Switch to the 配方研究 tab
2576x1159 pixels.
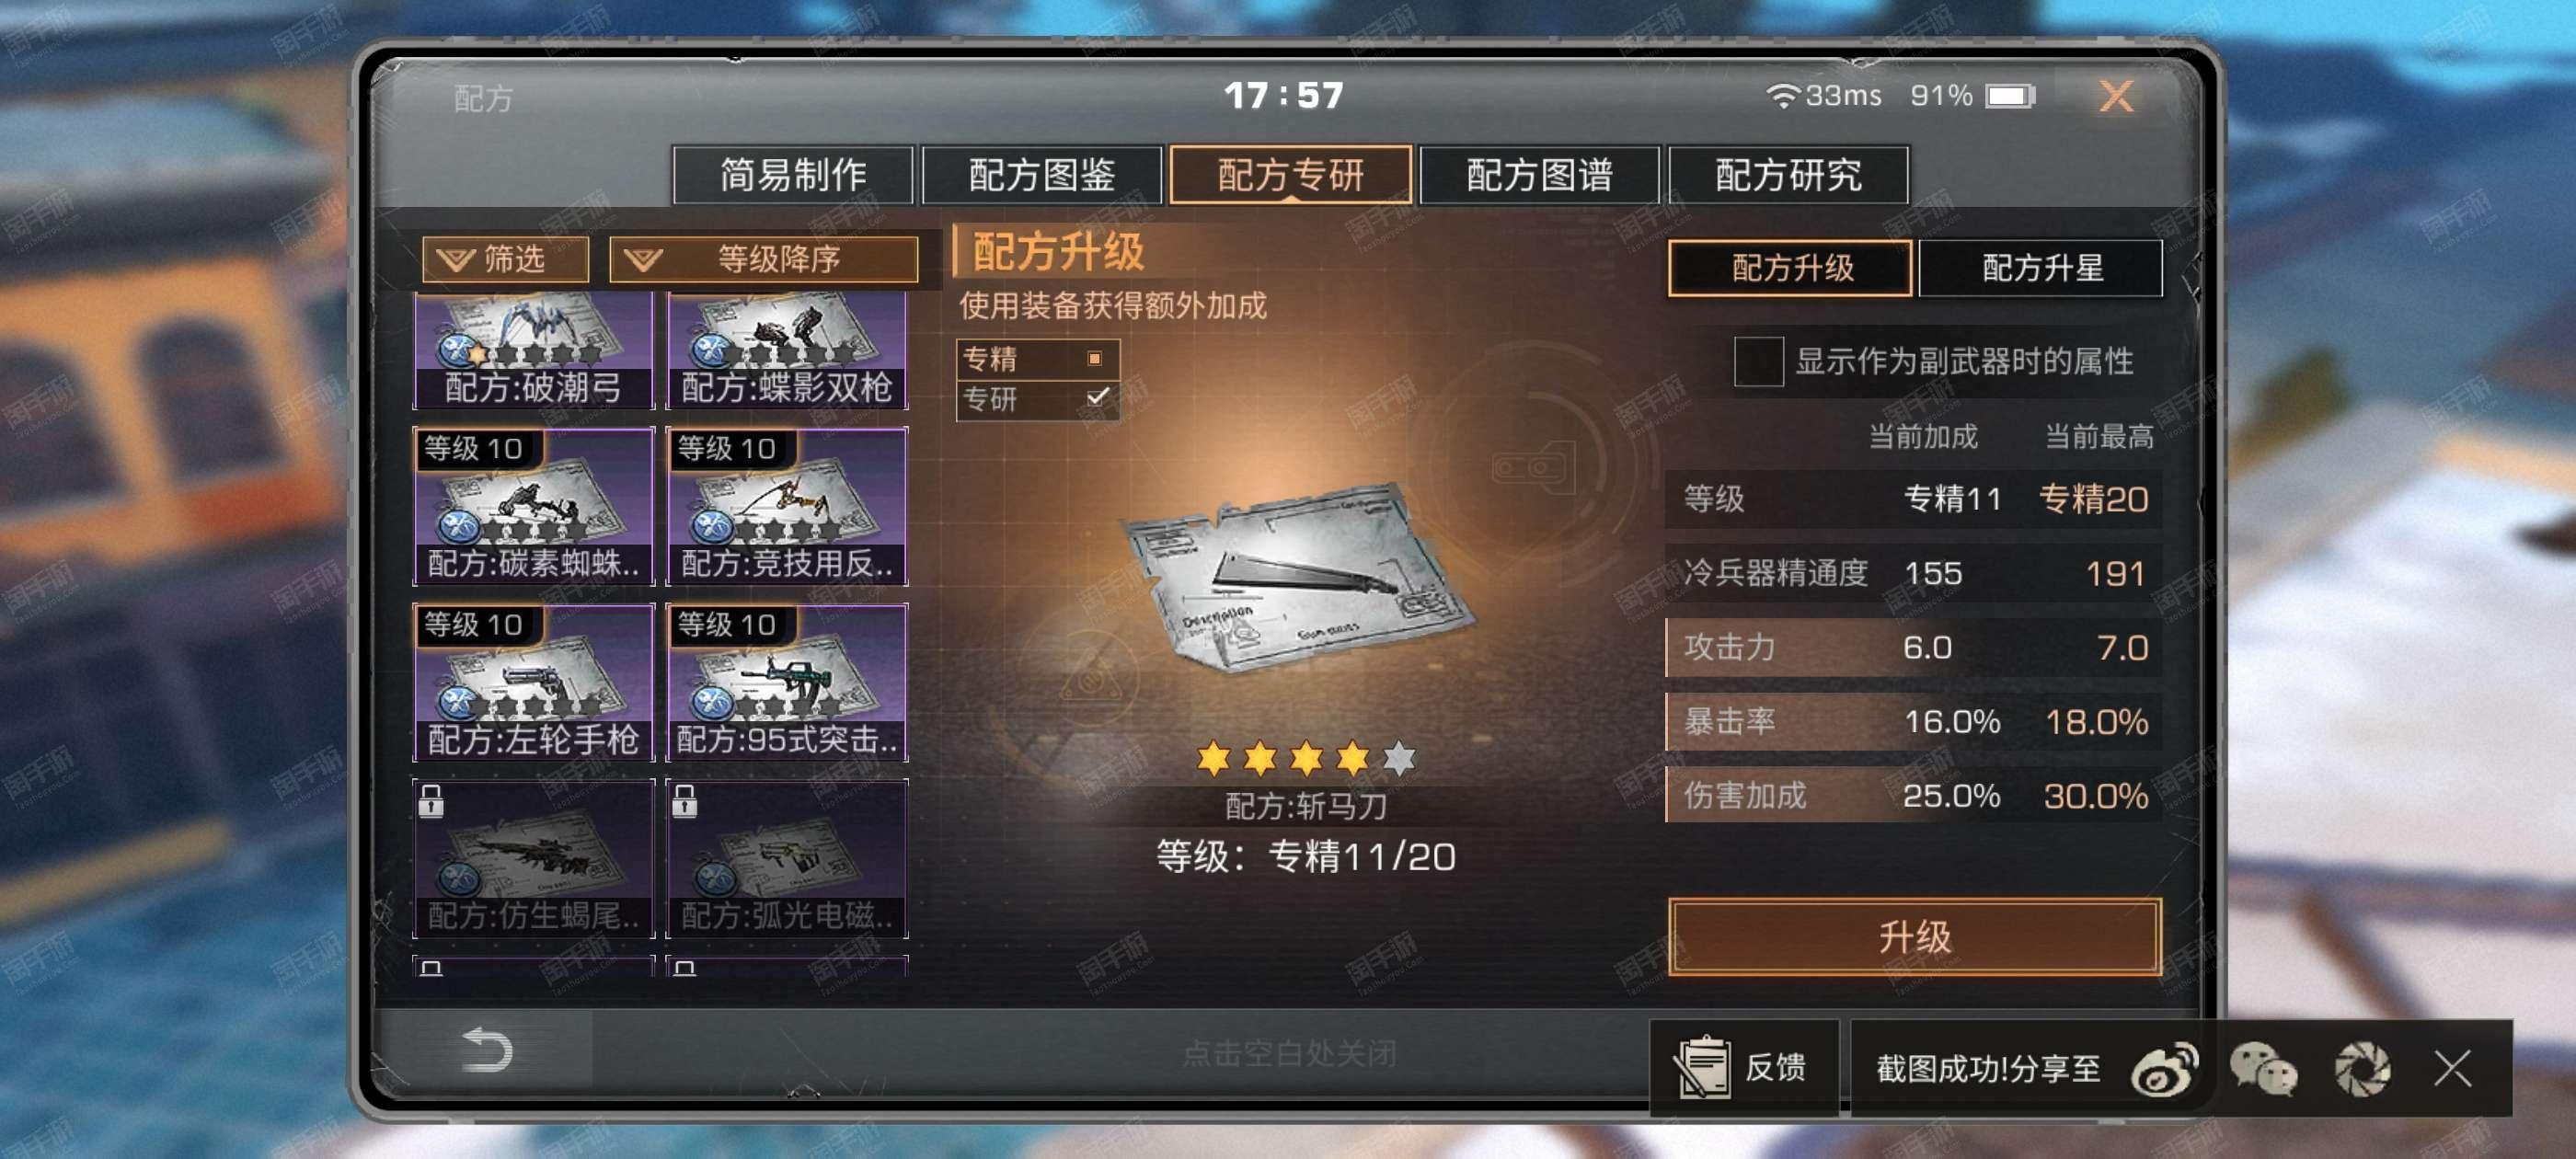click(x=1788, y=175)
